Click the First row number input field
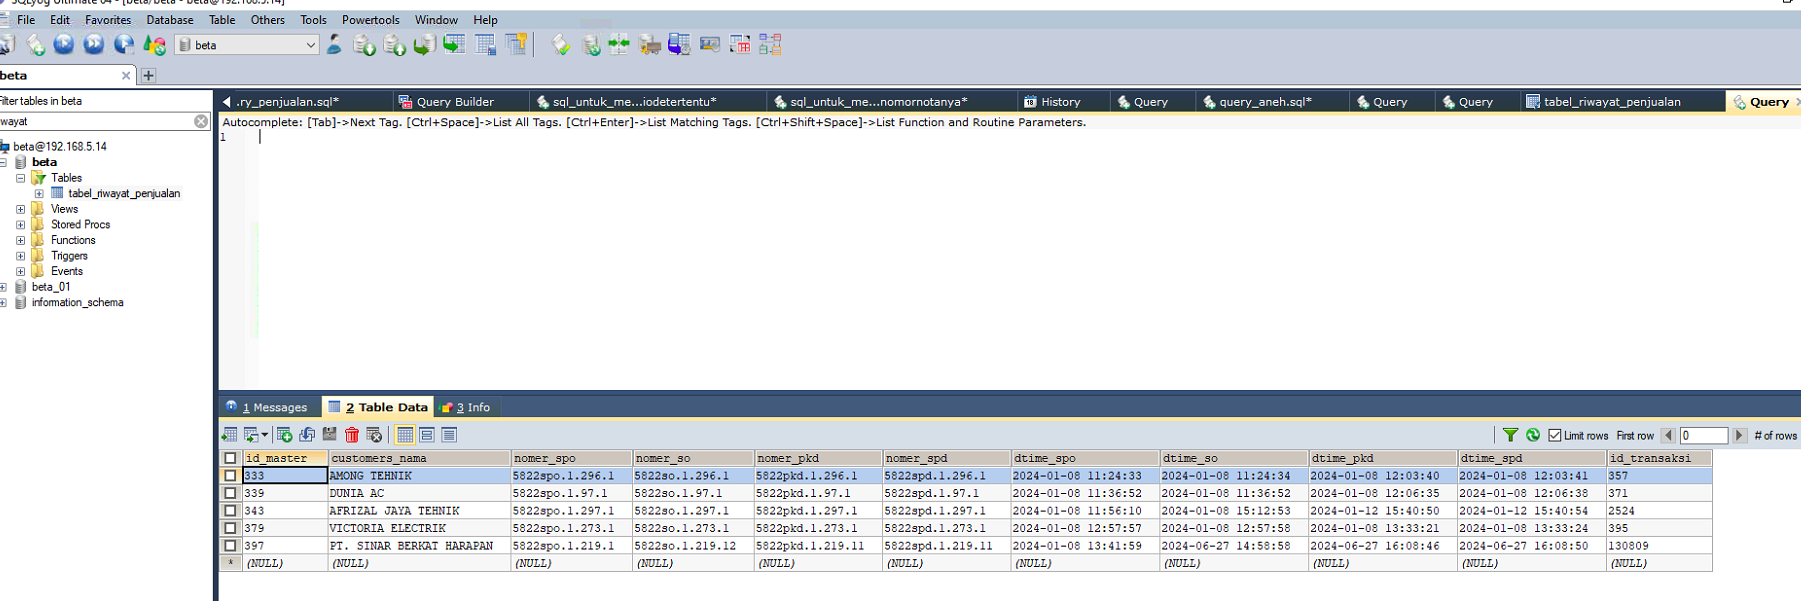 1703,435
